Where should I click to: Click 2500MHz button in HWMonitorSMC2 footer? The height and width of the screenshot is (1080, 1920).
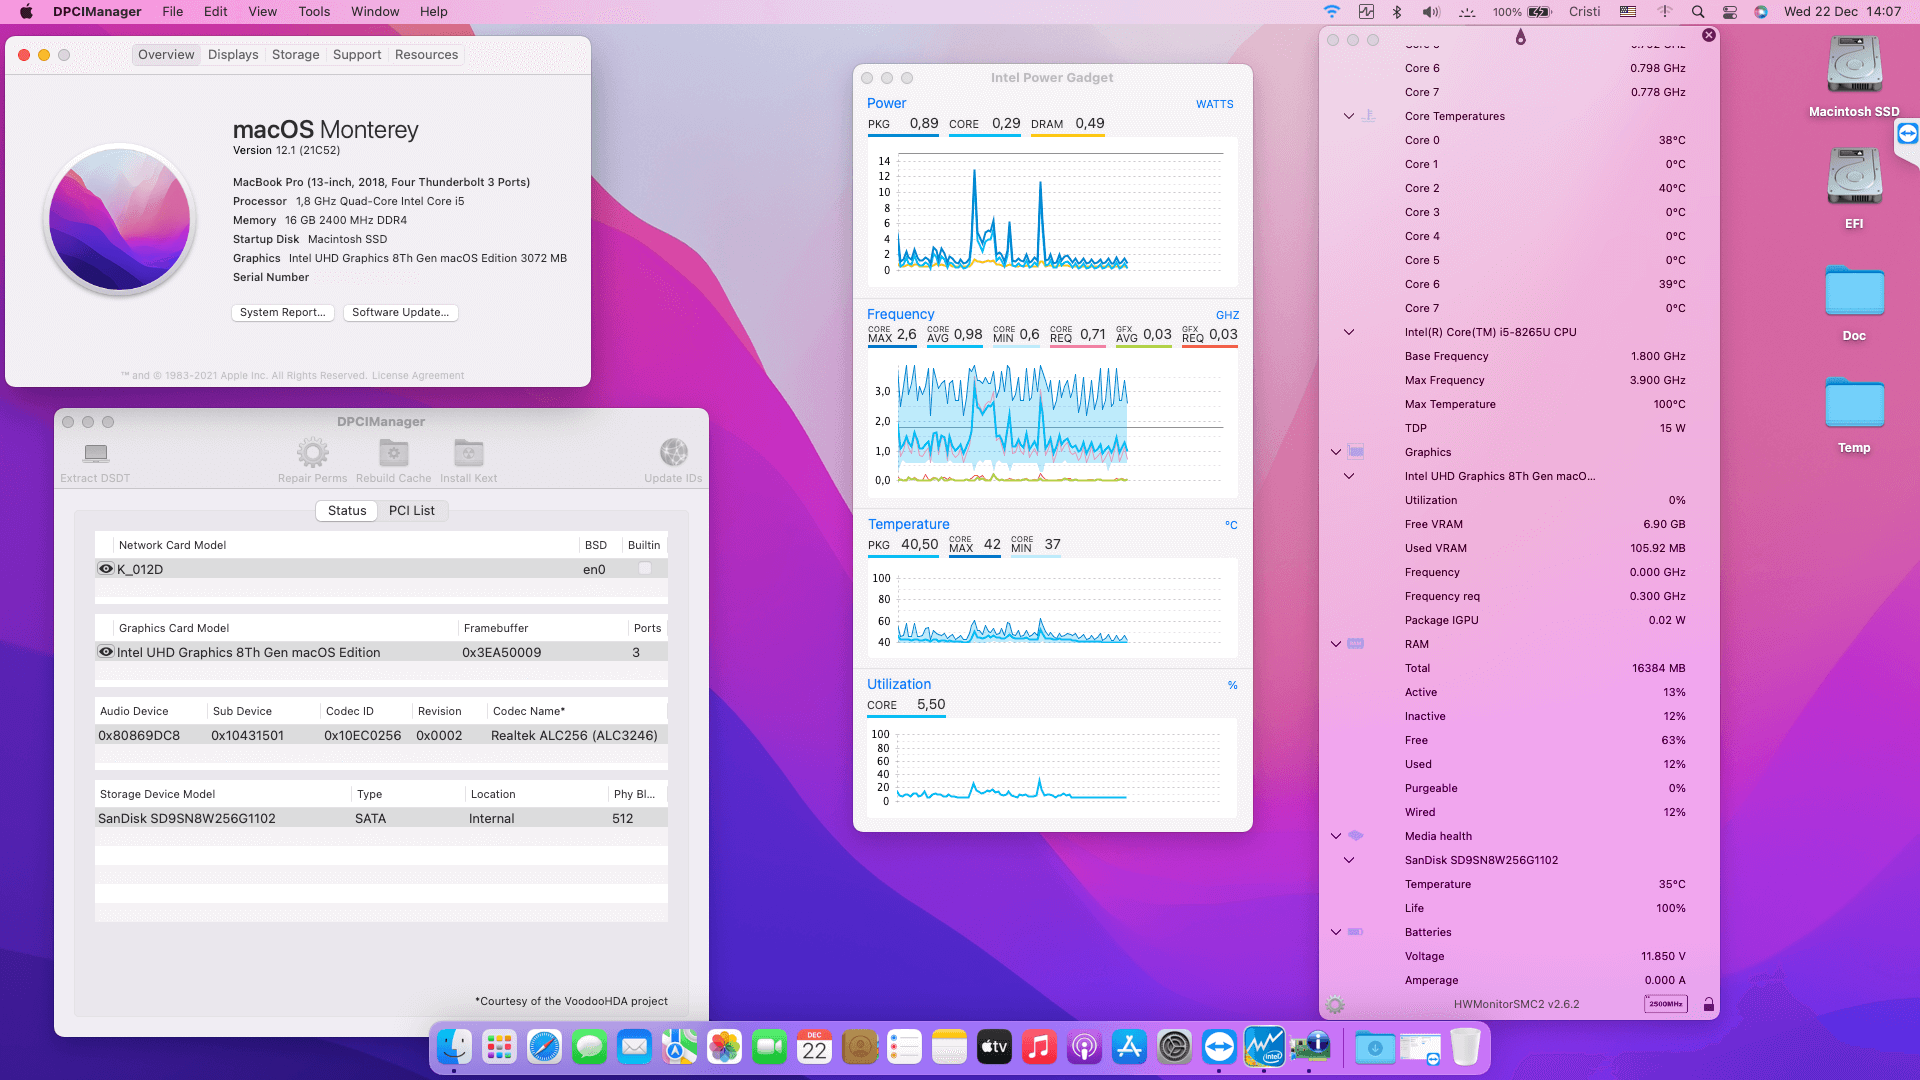coord(1665,1004)
